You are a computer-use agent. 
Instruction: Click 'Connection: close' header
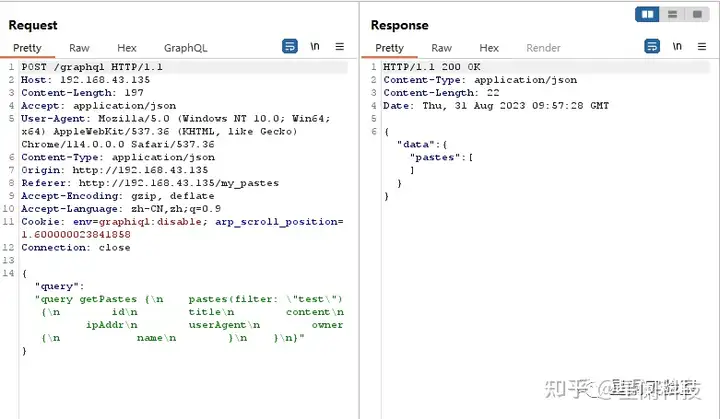76,247
